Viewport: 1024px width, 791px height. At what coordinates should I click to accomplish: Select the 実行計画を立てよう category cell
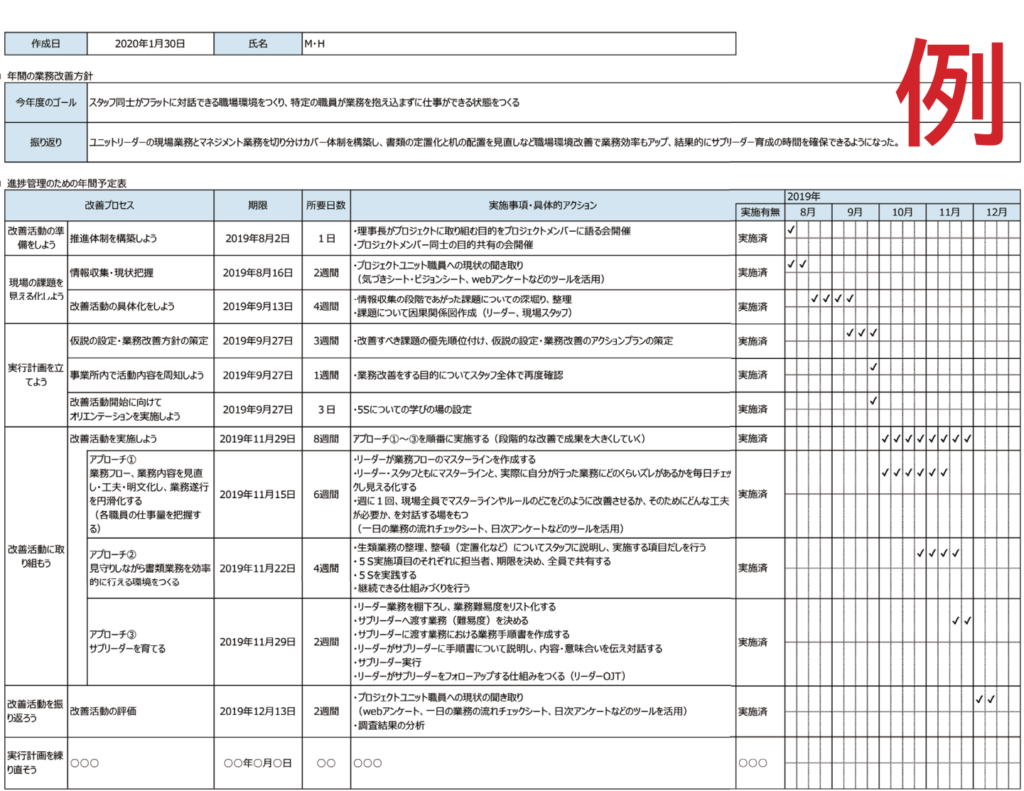tap(36, 375)
